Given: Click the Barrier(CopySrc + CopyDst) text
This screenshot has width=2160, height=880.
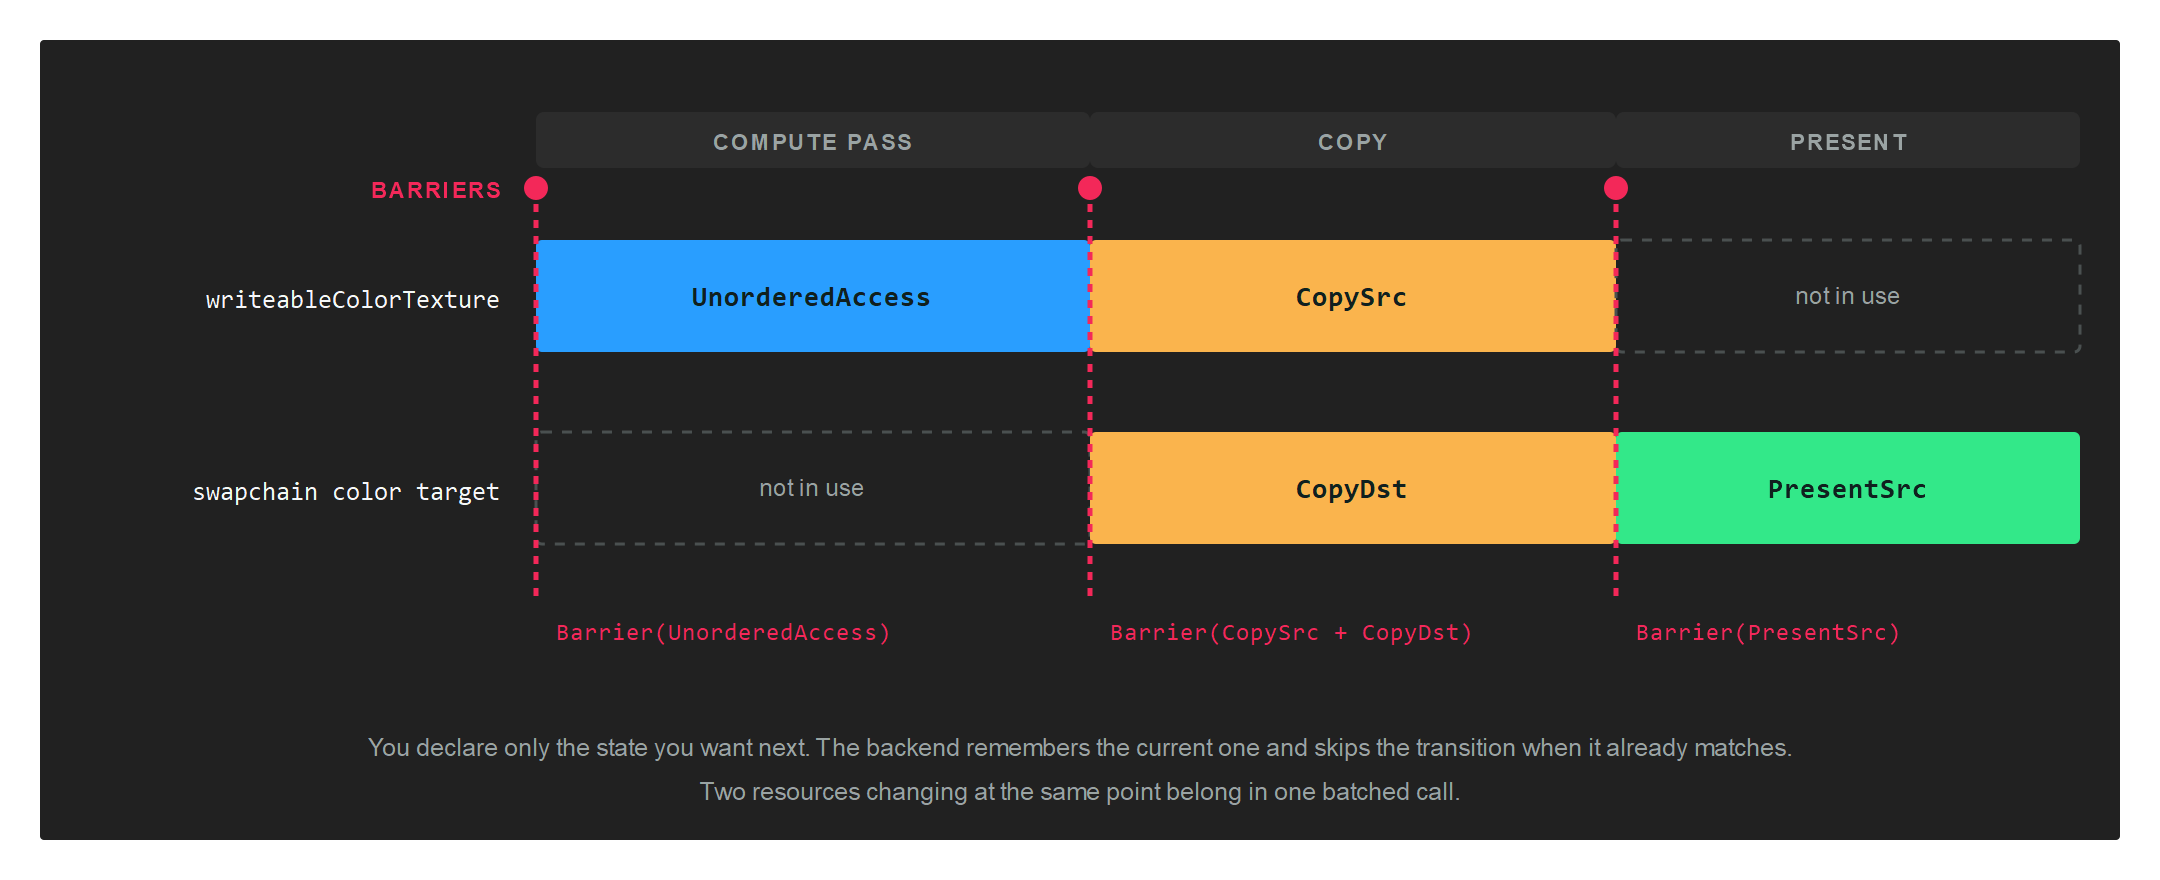Looking at the screenshot, I should 1291,632.
